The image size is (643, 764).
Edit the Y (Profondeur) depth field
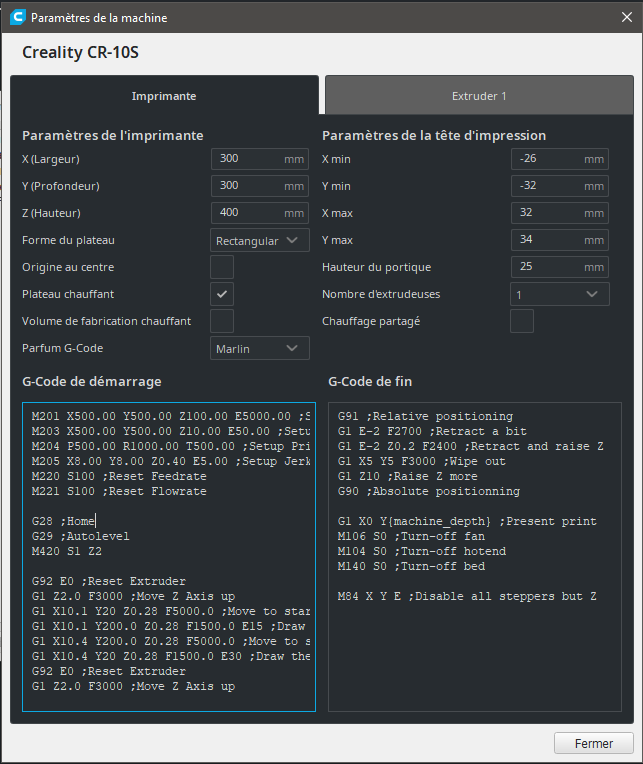point(260,186)
